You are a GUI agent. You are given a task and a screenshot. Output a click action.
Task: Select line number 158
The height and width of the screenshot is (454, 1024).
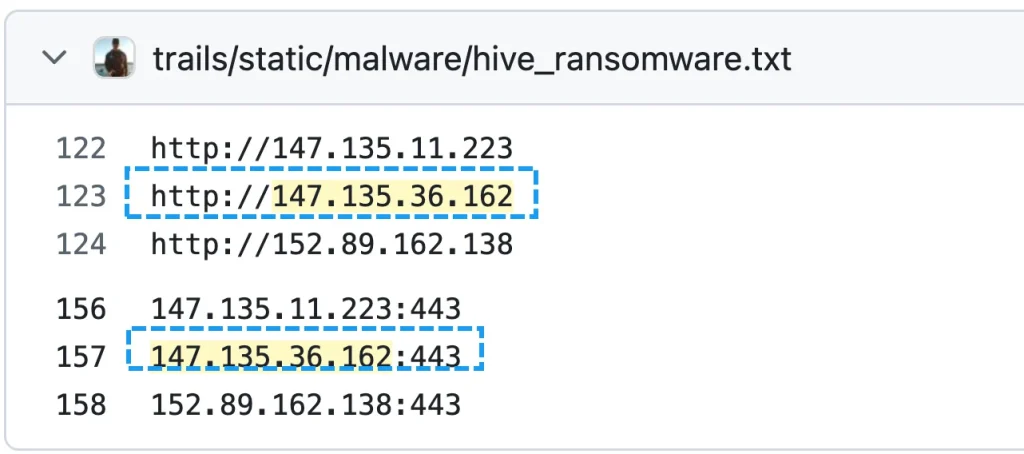81,404
